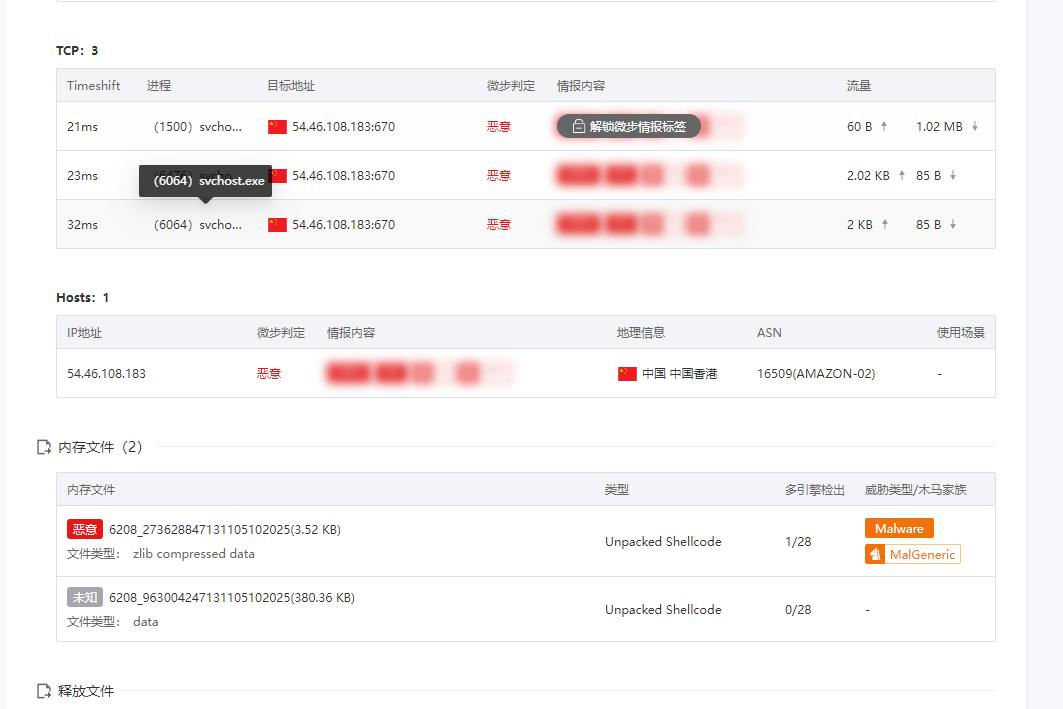Click the document icon next to 内存文件
Image resolution: width=1063 pixels, height=709 pixels.
coord(44,448)
